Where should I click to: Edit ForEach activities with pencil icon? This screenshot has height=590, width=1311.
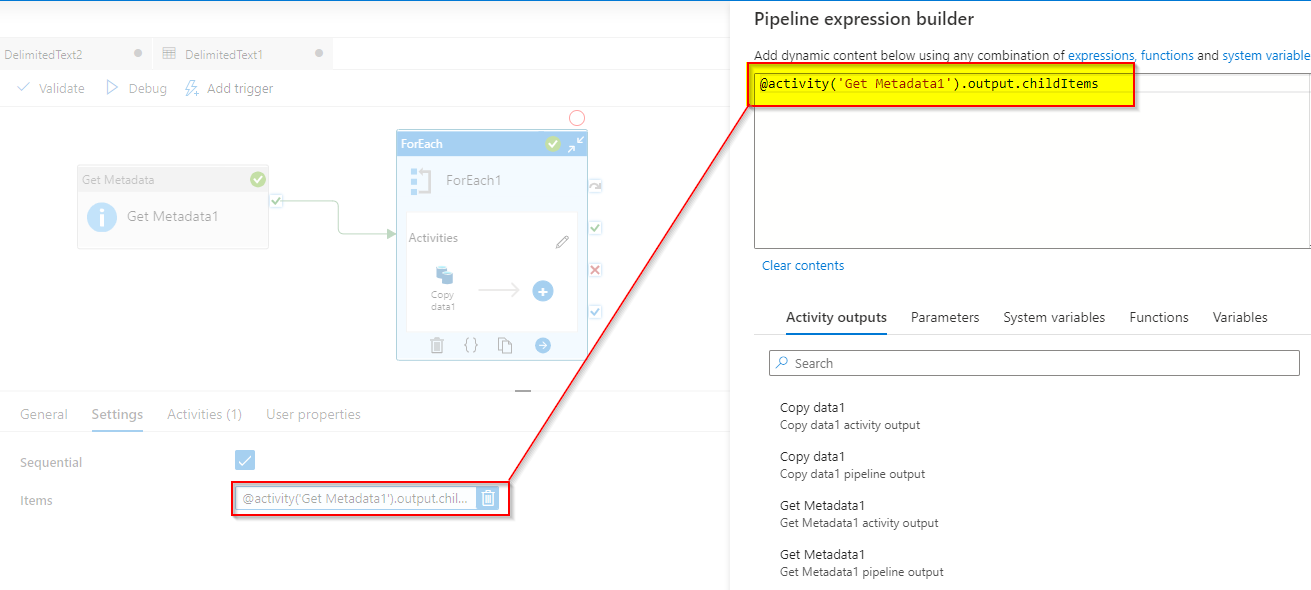562,242
